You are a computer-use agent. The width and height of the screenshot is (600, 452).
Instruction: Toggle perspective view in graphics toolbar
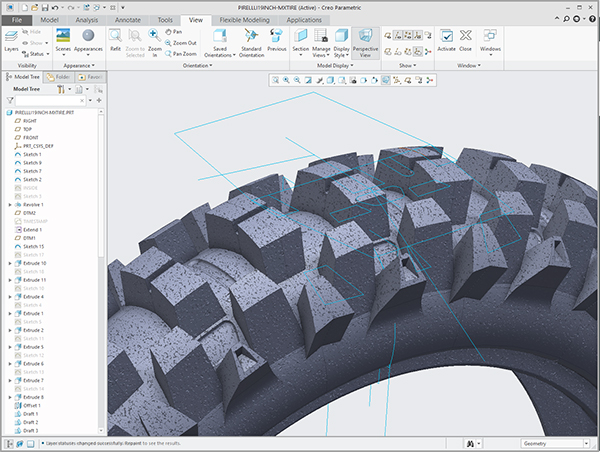[386, 80]
